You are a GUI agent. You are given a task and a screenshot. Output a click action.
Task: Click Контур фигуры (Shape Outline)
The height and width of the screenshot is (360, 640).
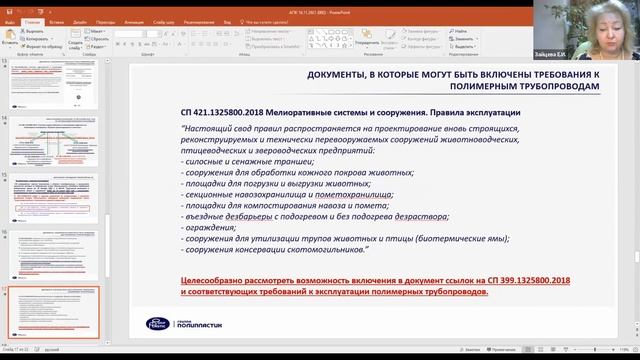420,39
